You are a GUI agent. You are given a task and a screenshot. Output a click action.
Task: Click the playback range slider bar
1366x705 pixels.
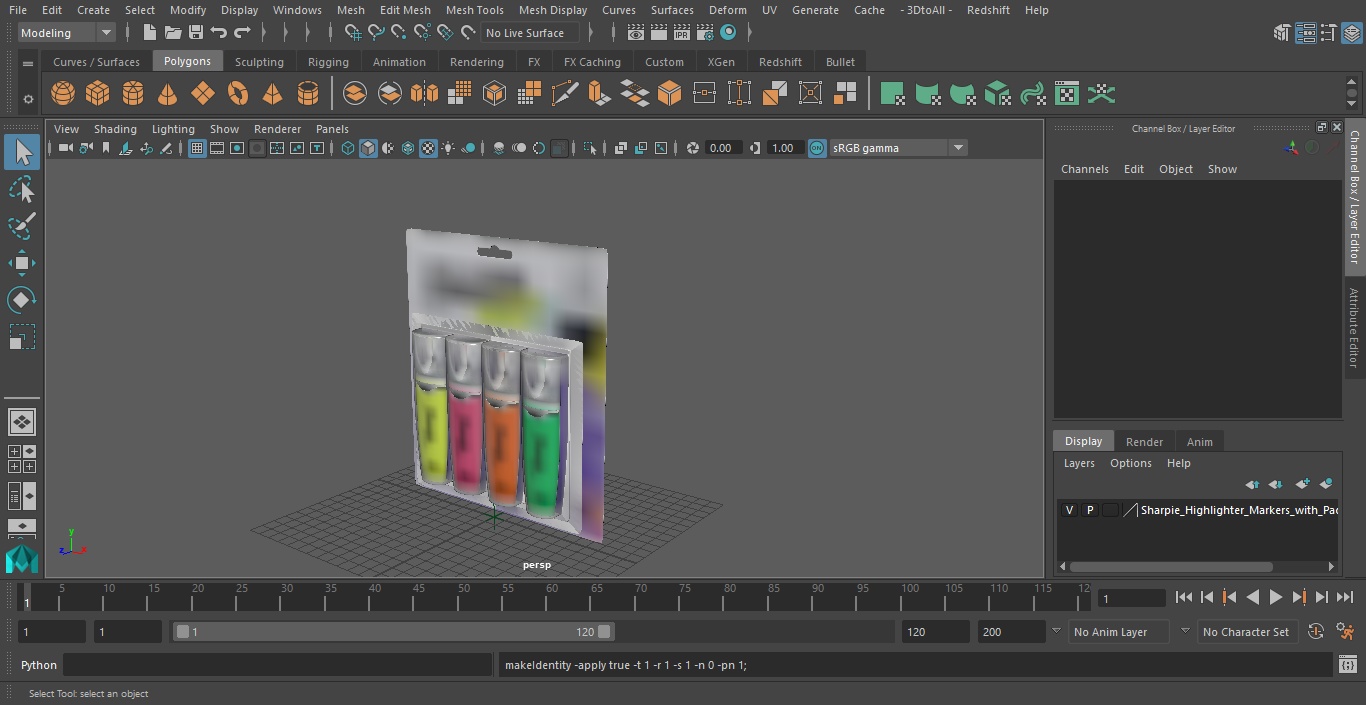click(x=393, y=632)
